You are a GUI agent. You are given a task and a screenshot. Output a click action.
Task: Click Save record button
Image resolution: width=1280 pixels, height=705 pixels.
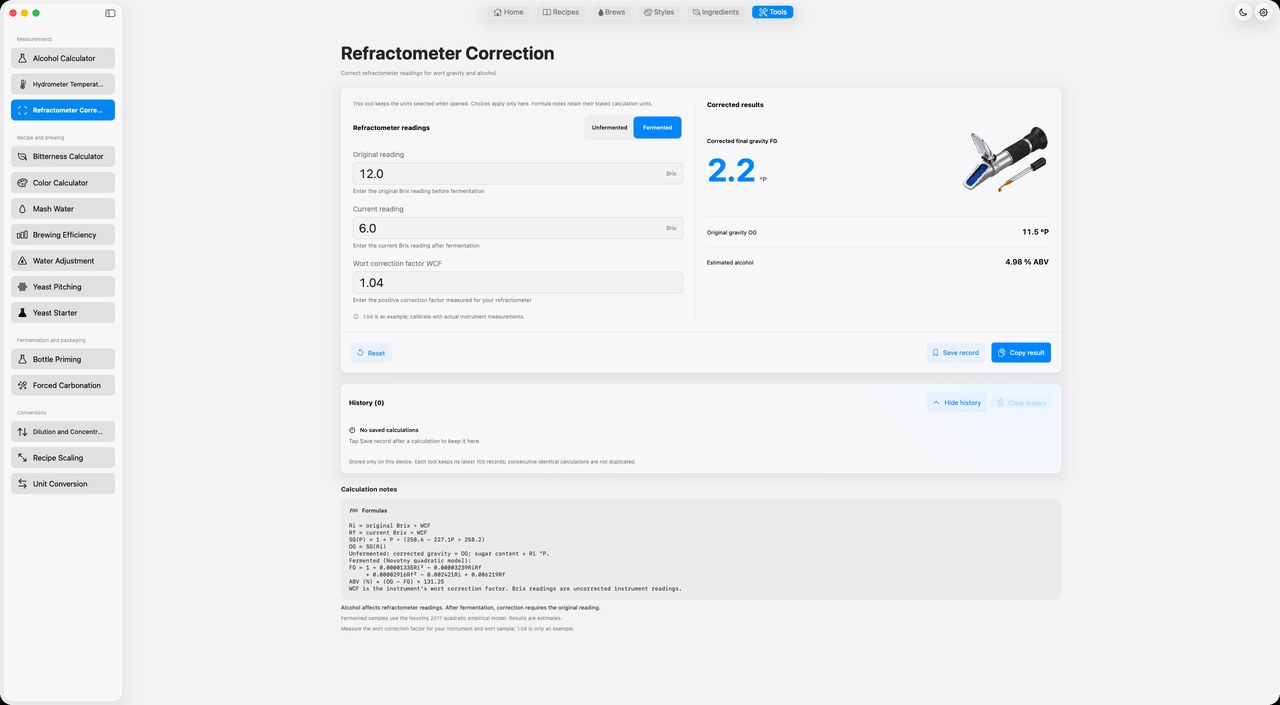[x=955, y=352]
